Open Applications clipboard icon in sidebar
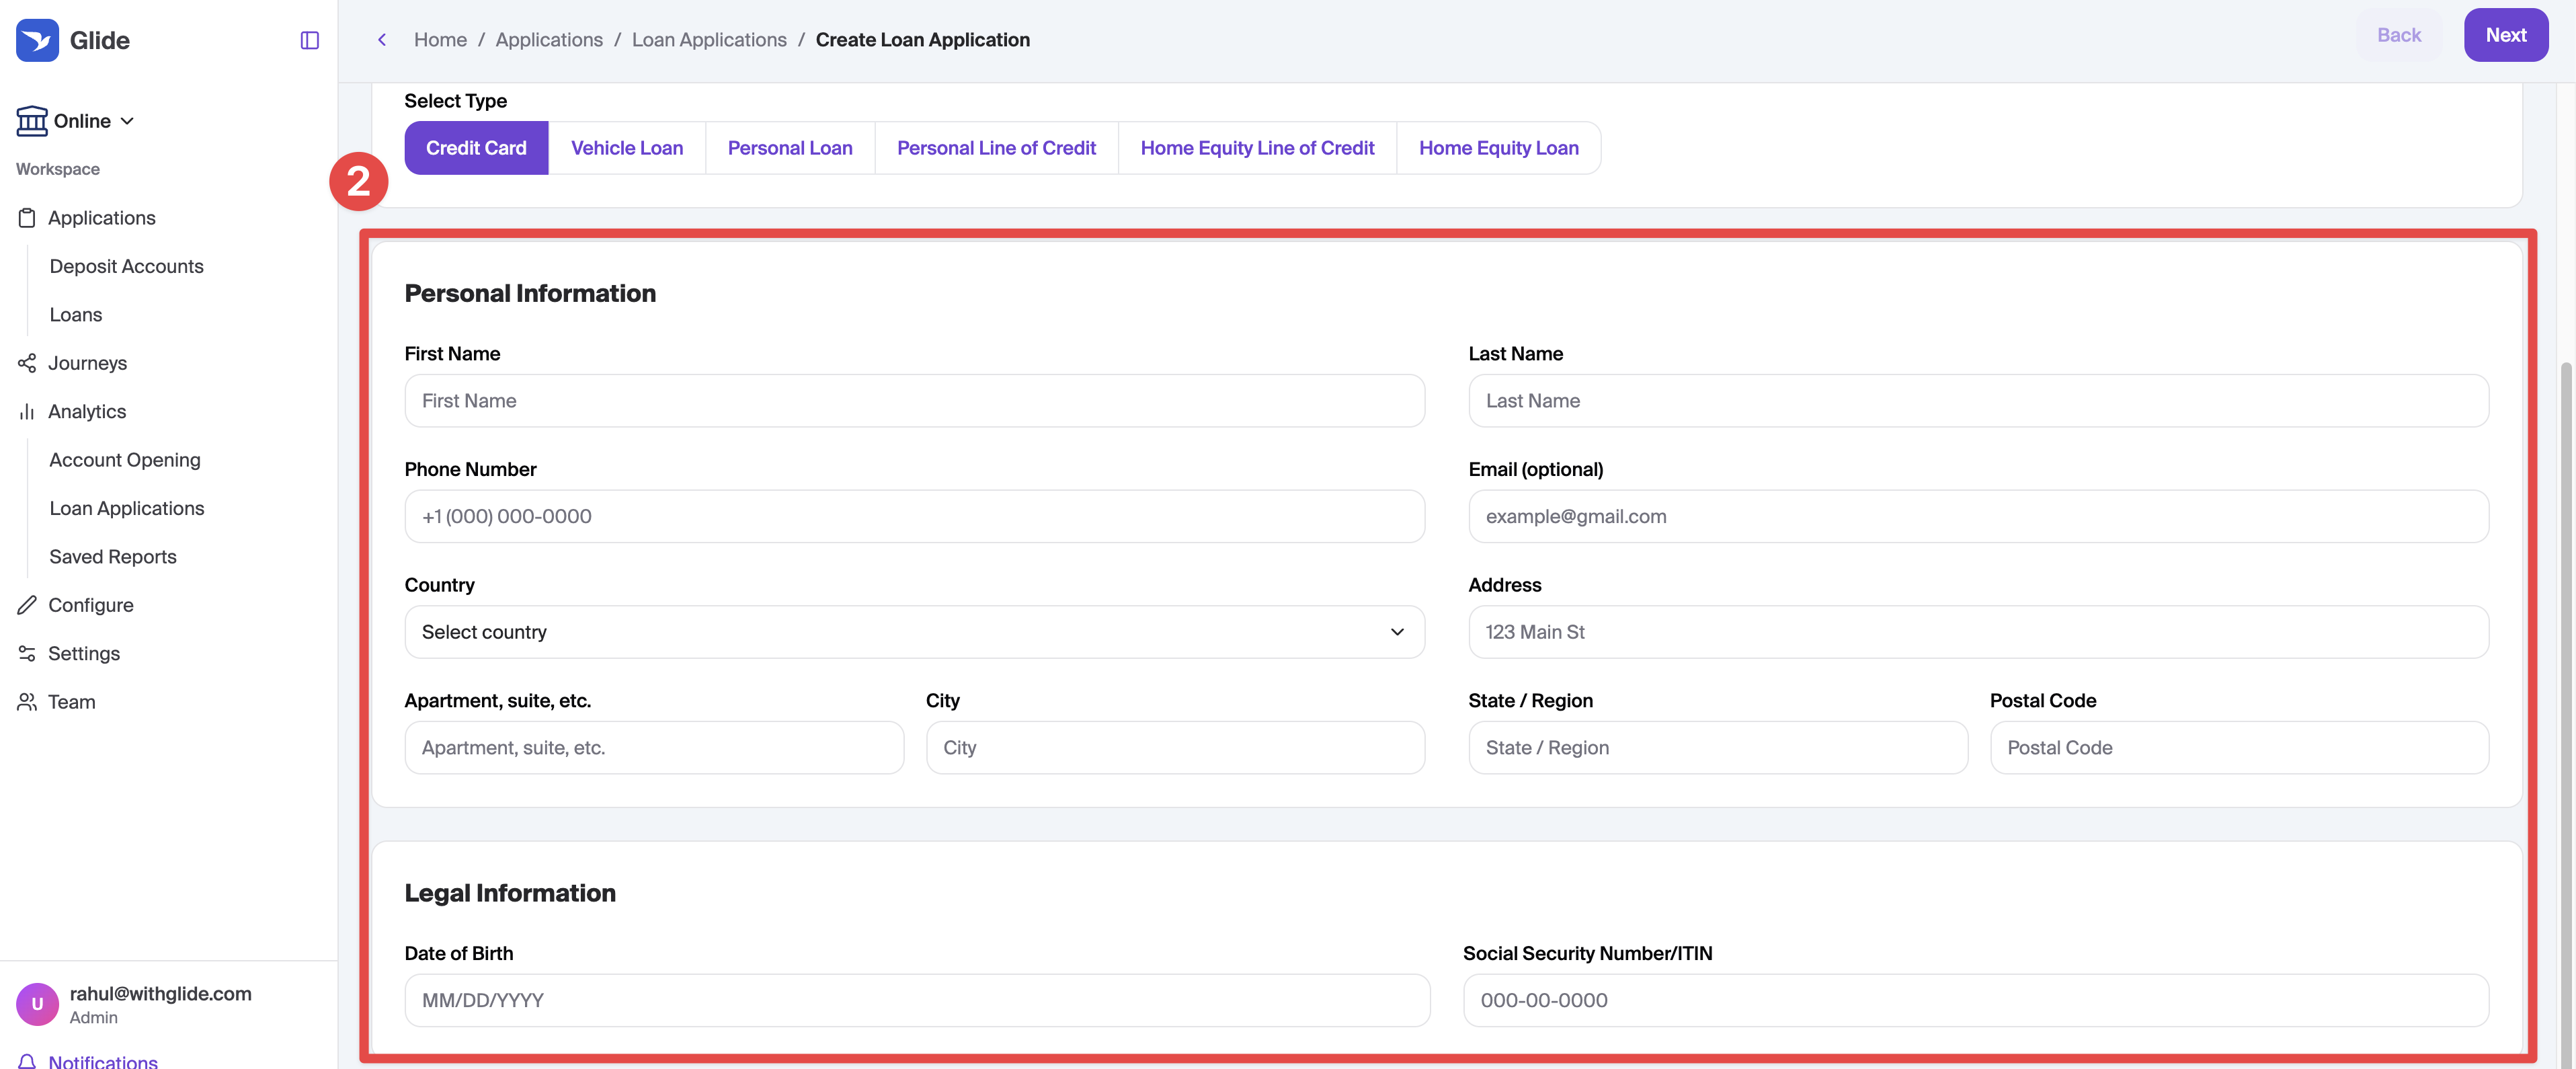The width and height of the screenshot is (2576, 1069). pos(27,218)
